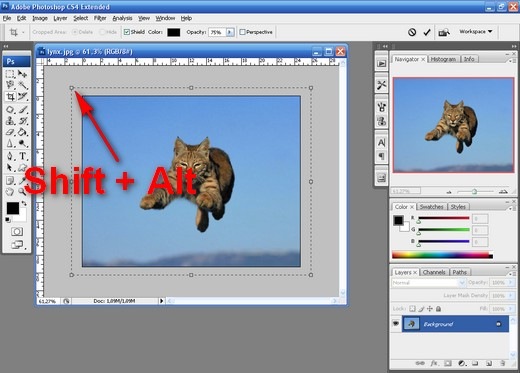Change screen mode from toolbox

(x=17, y=245)
